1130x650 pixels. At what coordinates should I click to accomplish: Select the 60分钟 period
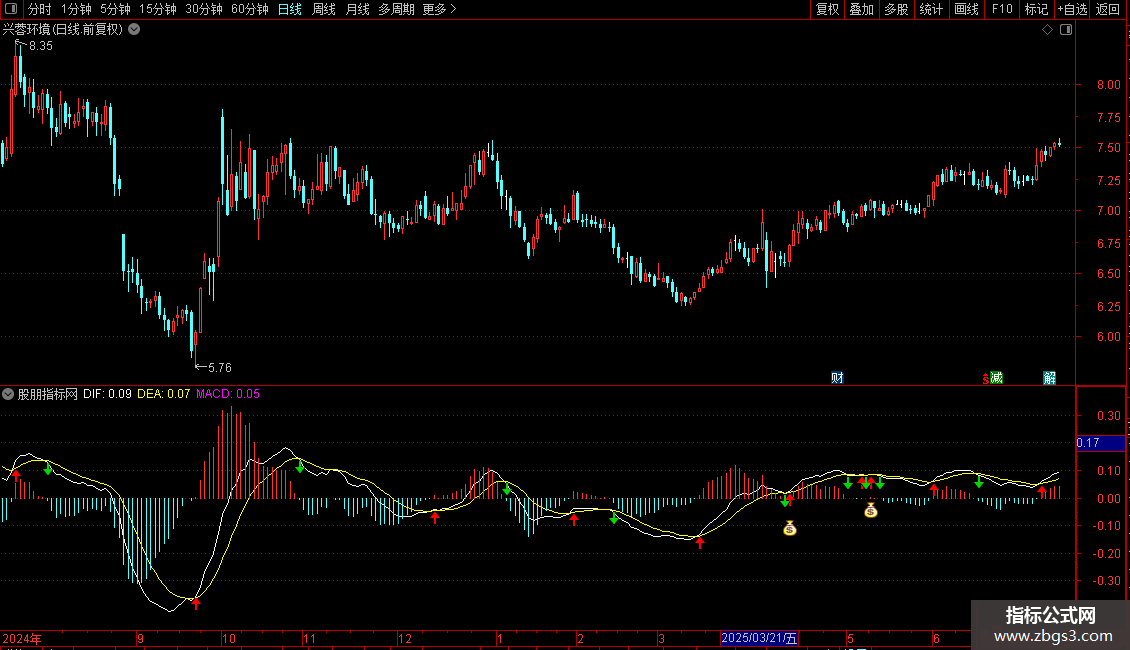click(x=250, y=9)
